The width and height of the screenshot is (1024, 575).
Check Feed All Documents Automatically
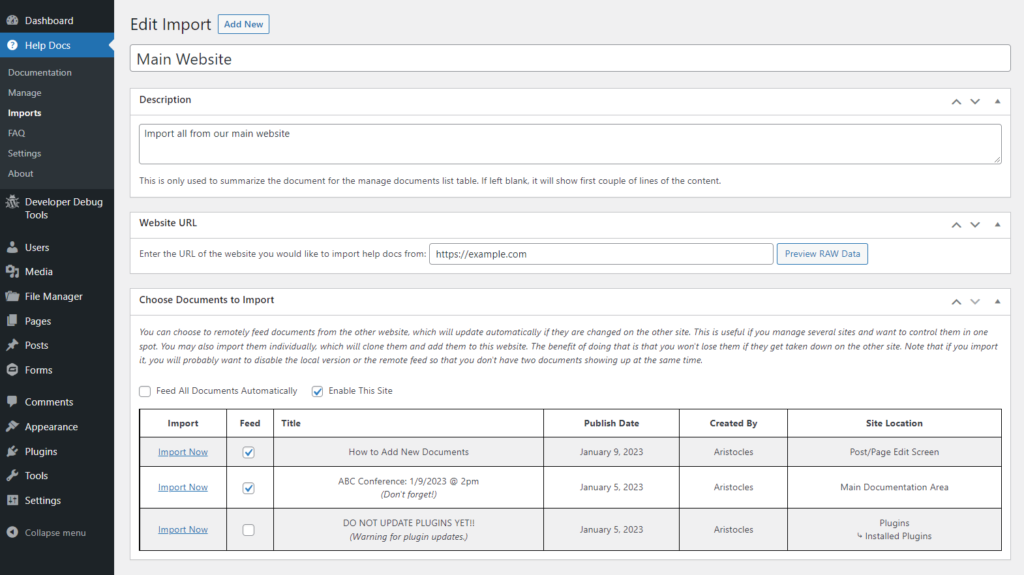145,391
